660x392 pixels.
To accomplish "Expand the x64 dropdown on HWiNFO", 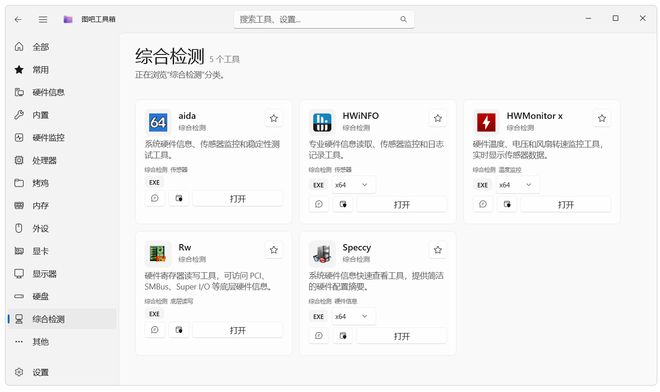I will click(353, 185).
